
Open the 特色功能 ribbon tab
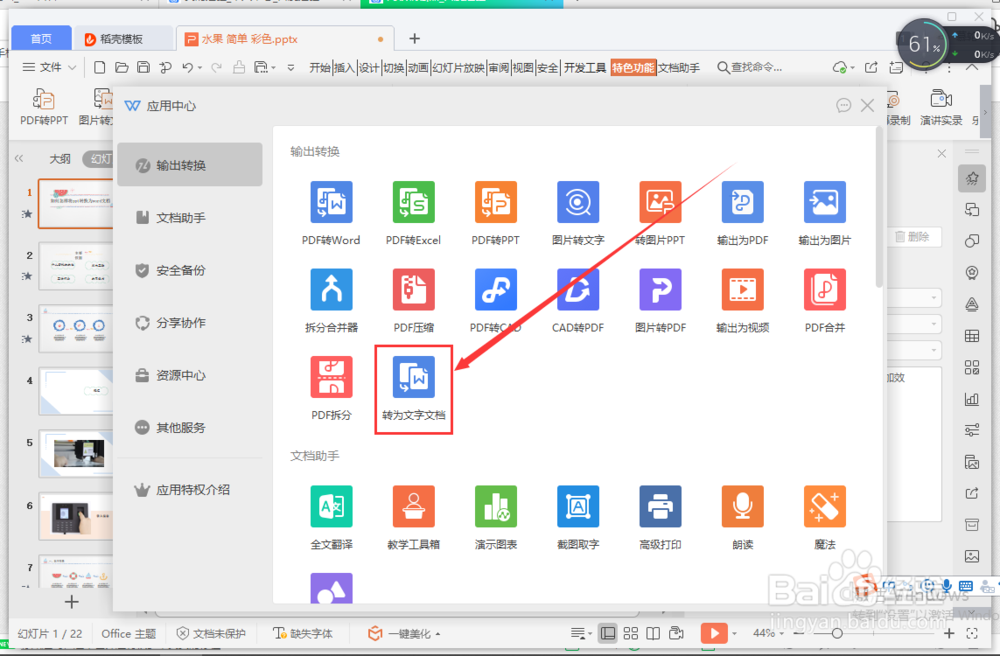tap(633, 68)
